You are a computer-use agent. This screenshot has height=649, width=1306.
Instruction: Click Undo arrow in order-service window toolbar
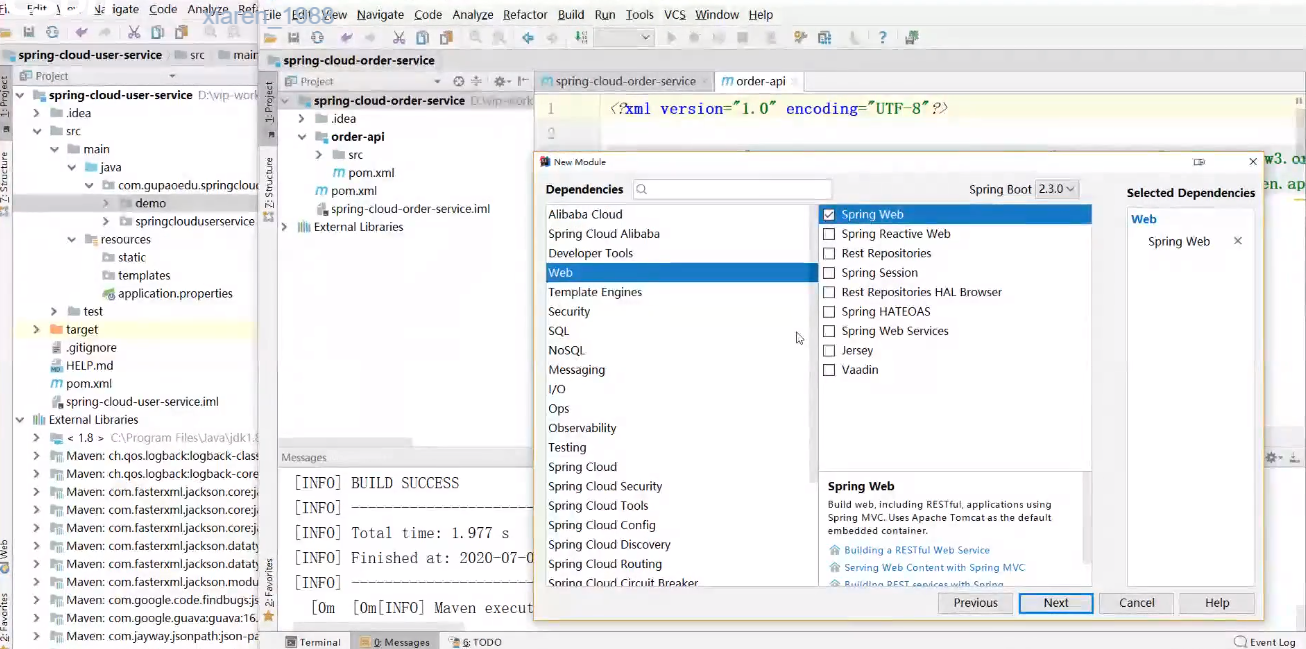[346, 38]
